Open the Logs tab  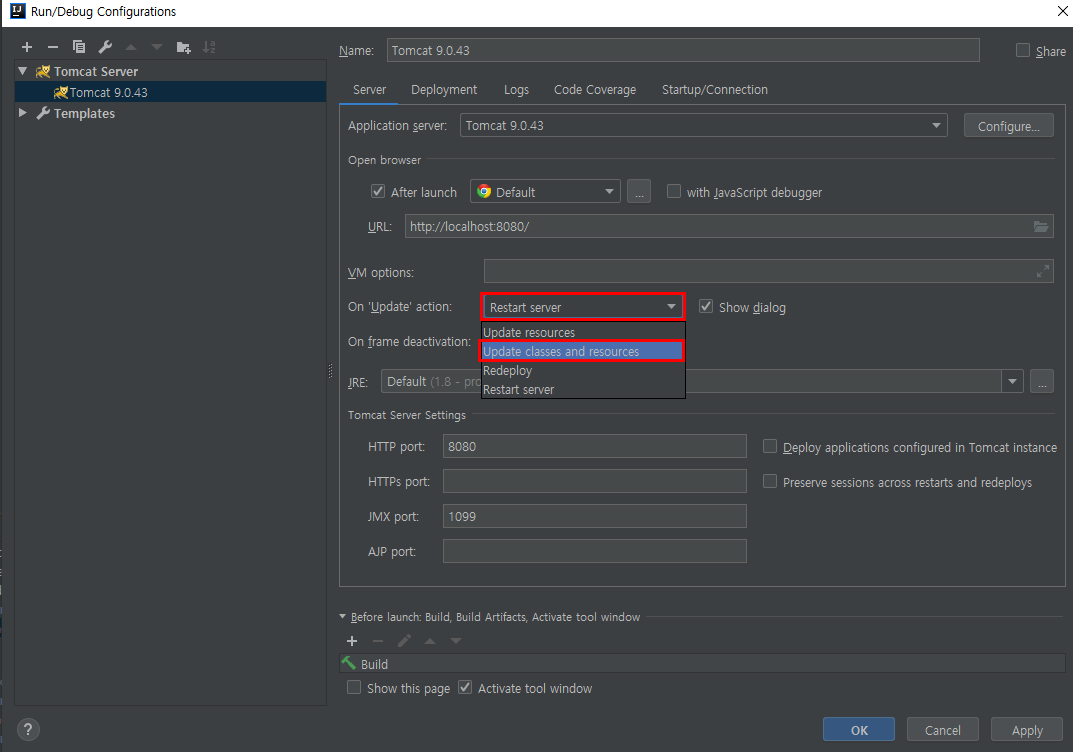(517, 90)
